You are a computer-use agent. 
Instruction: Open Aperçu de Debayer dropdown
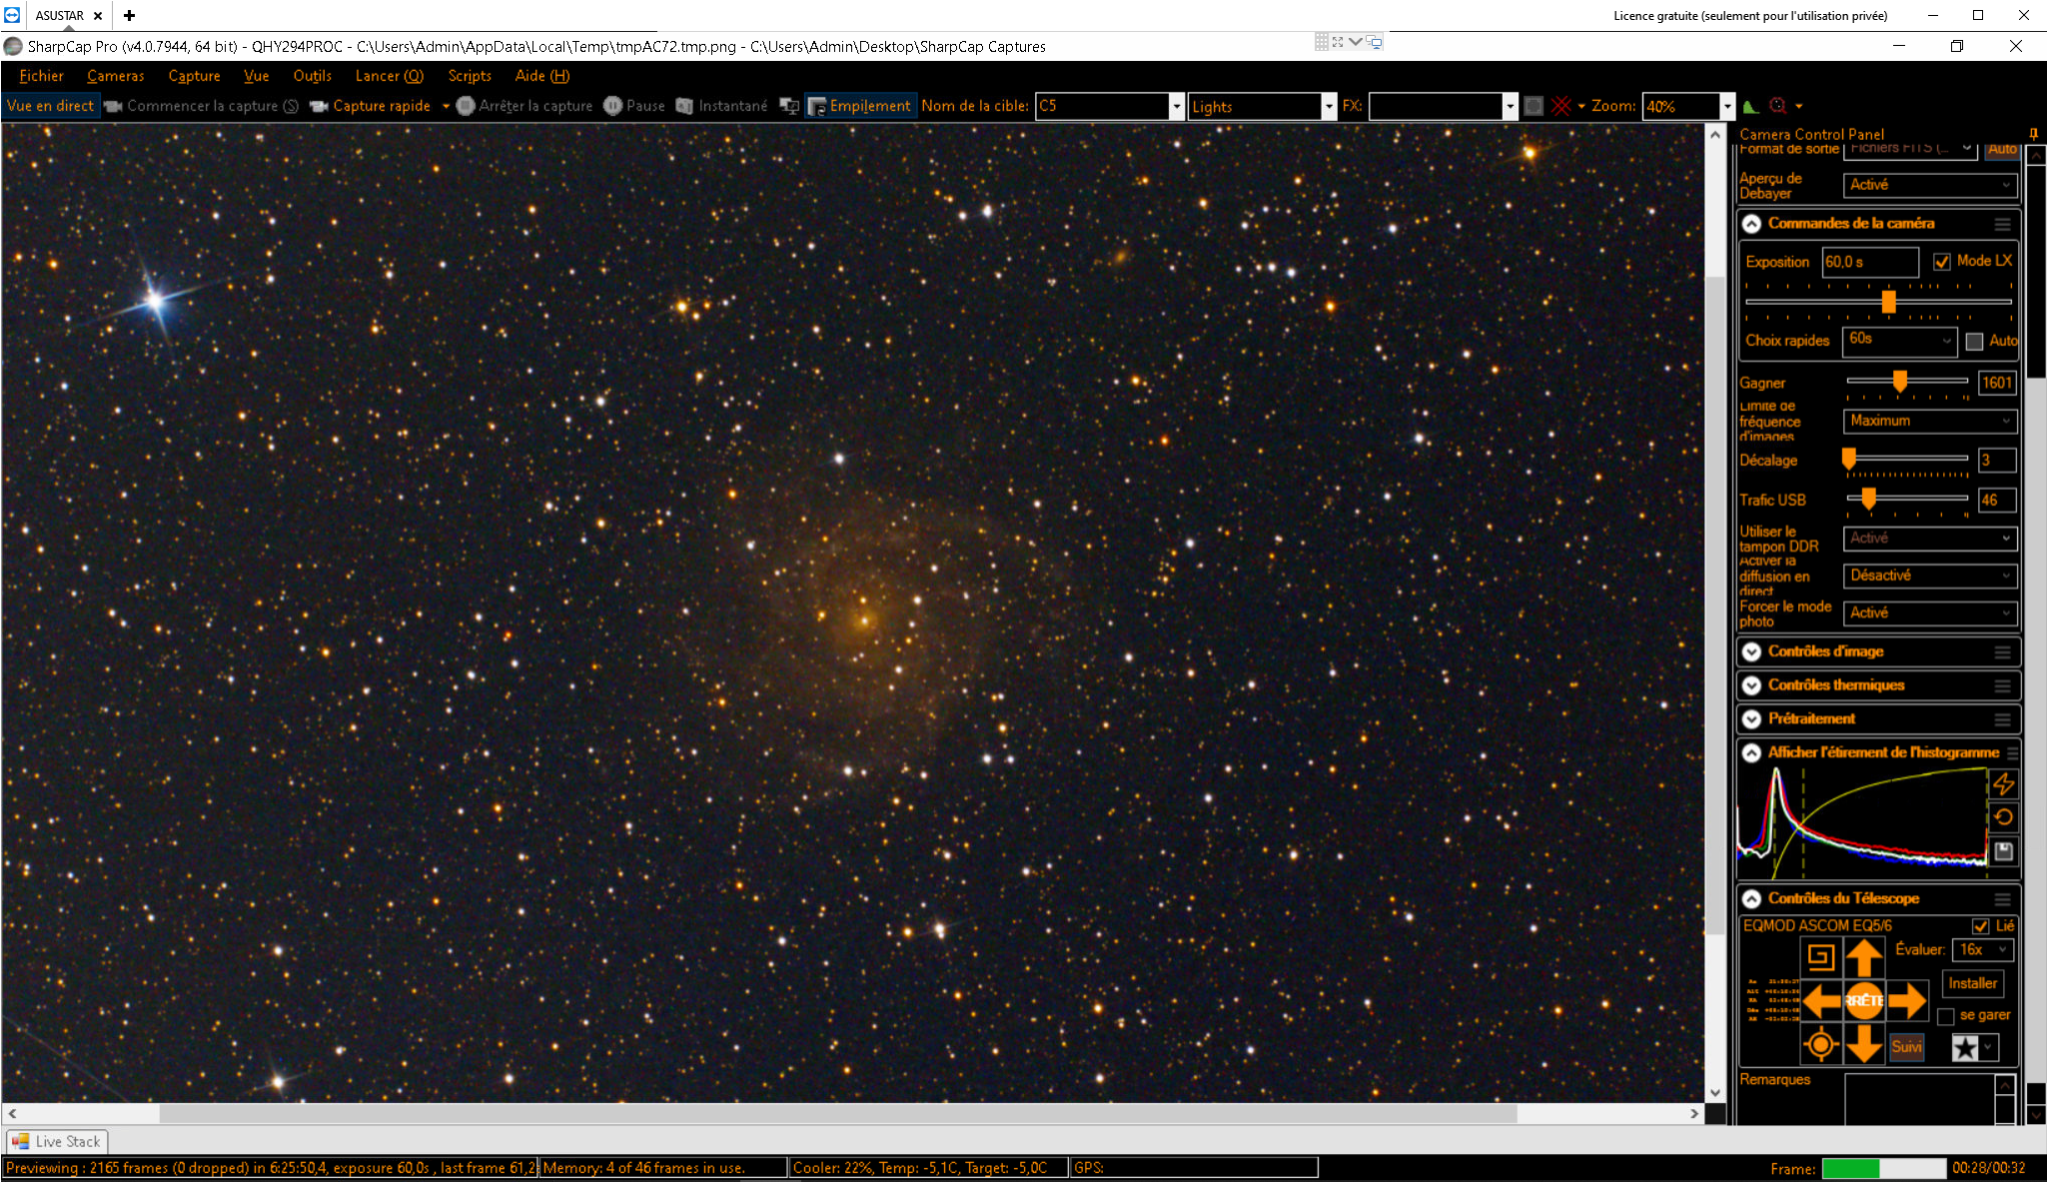[1929, 185]
